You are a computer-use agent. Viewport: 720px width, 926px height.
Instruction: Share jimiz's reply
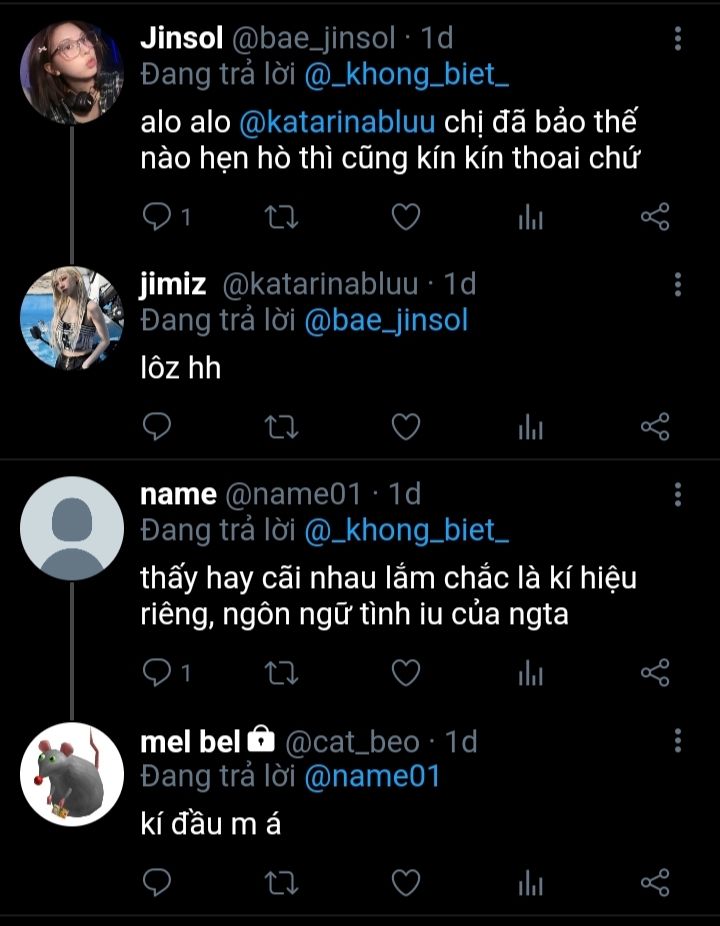[654, 427]
